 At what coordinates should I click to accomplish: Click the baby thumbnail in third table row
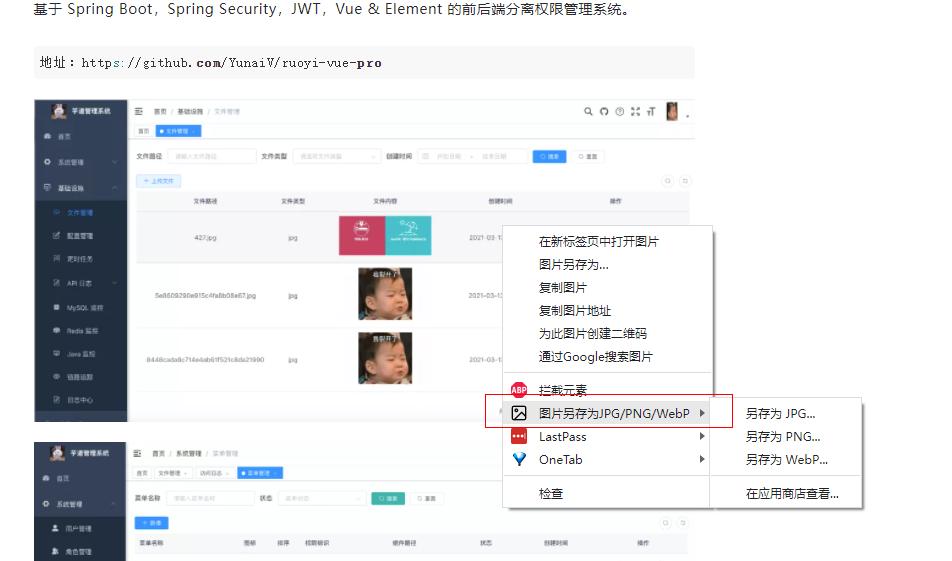click(385, 358)
